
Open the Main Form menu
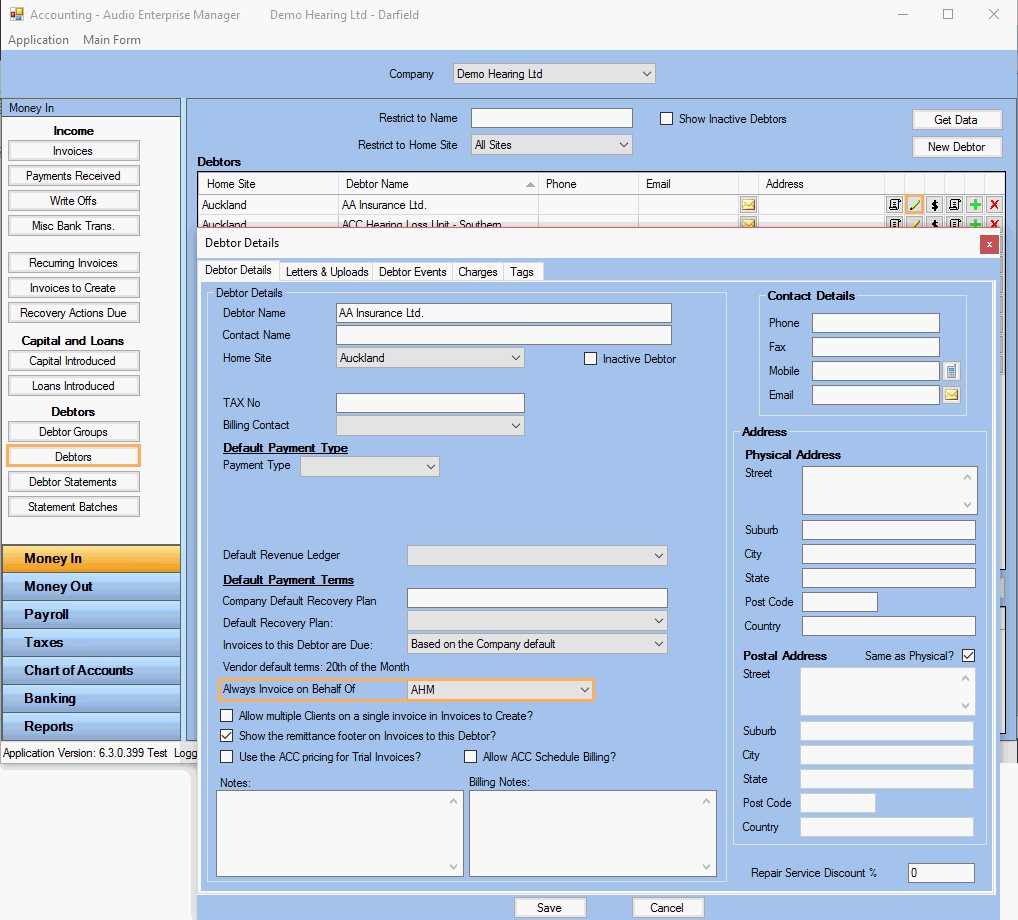click(x=112, y=40)
